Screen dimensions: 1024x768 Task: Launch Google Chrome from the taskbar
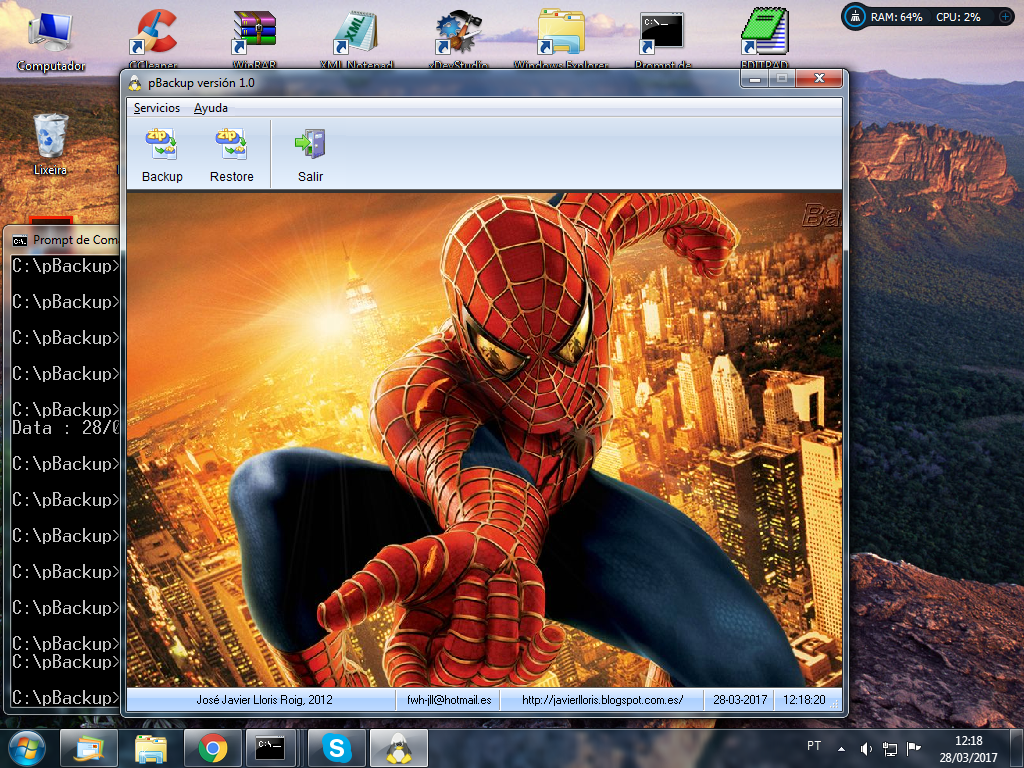[212, 747]
